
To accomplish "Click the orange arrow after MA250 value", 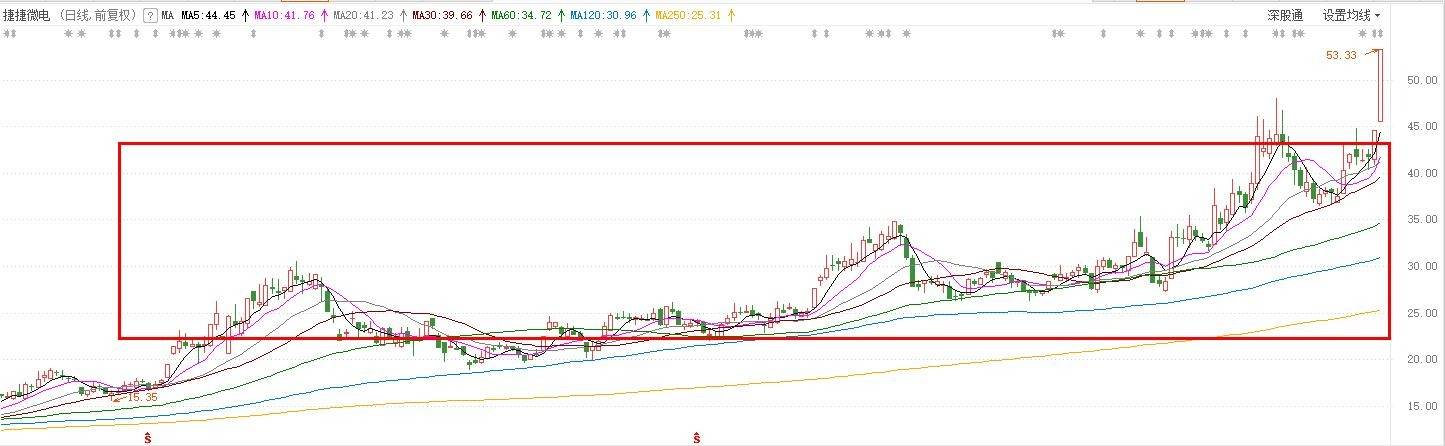I will click(730, 16).
